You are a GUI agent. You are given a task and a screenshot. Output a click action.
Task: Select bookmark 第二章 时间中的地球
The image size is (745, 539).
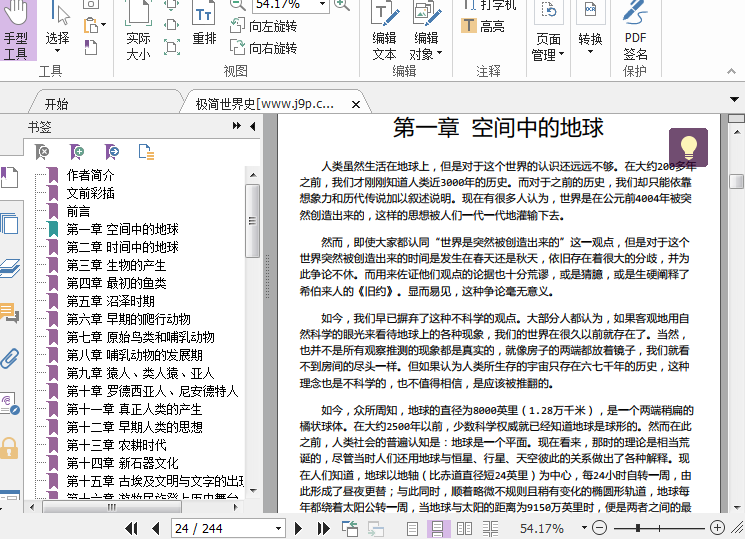click(123, 247)
